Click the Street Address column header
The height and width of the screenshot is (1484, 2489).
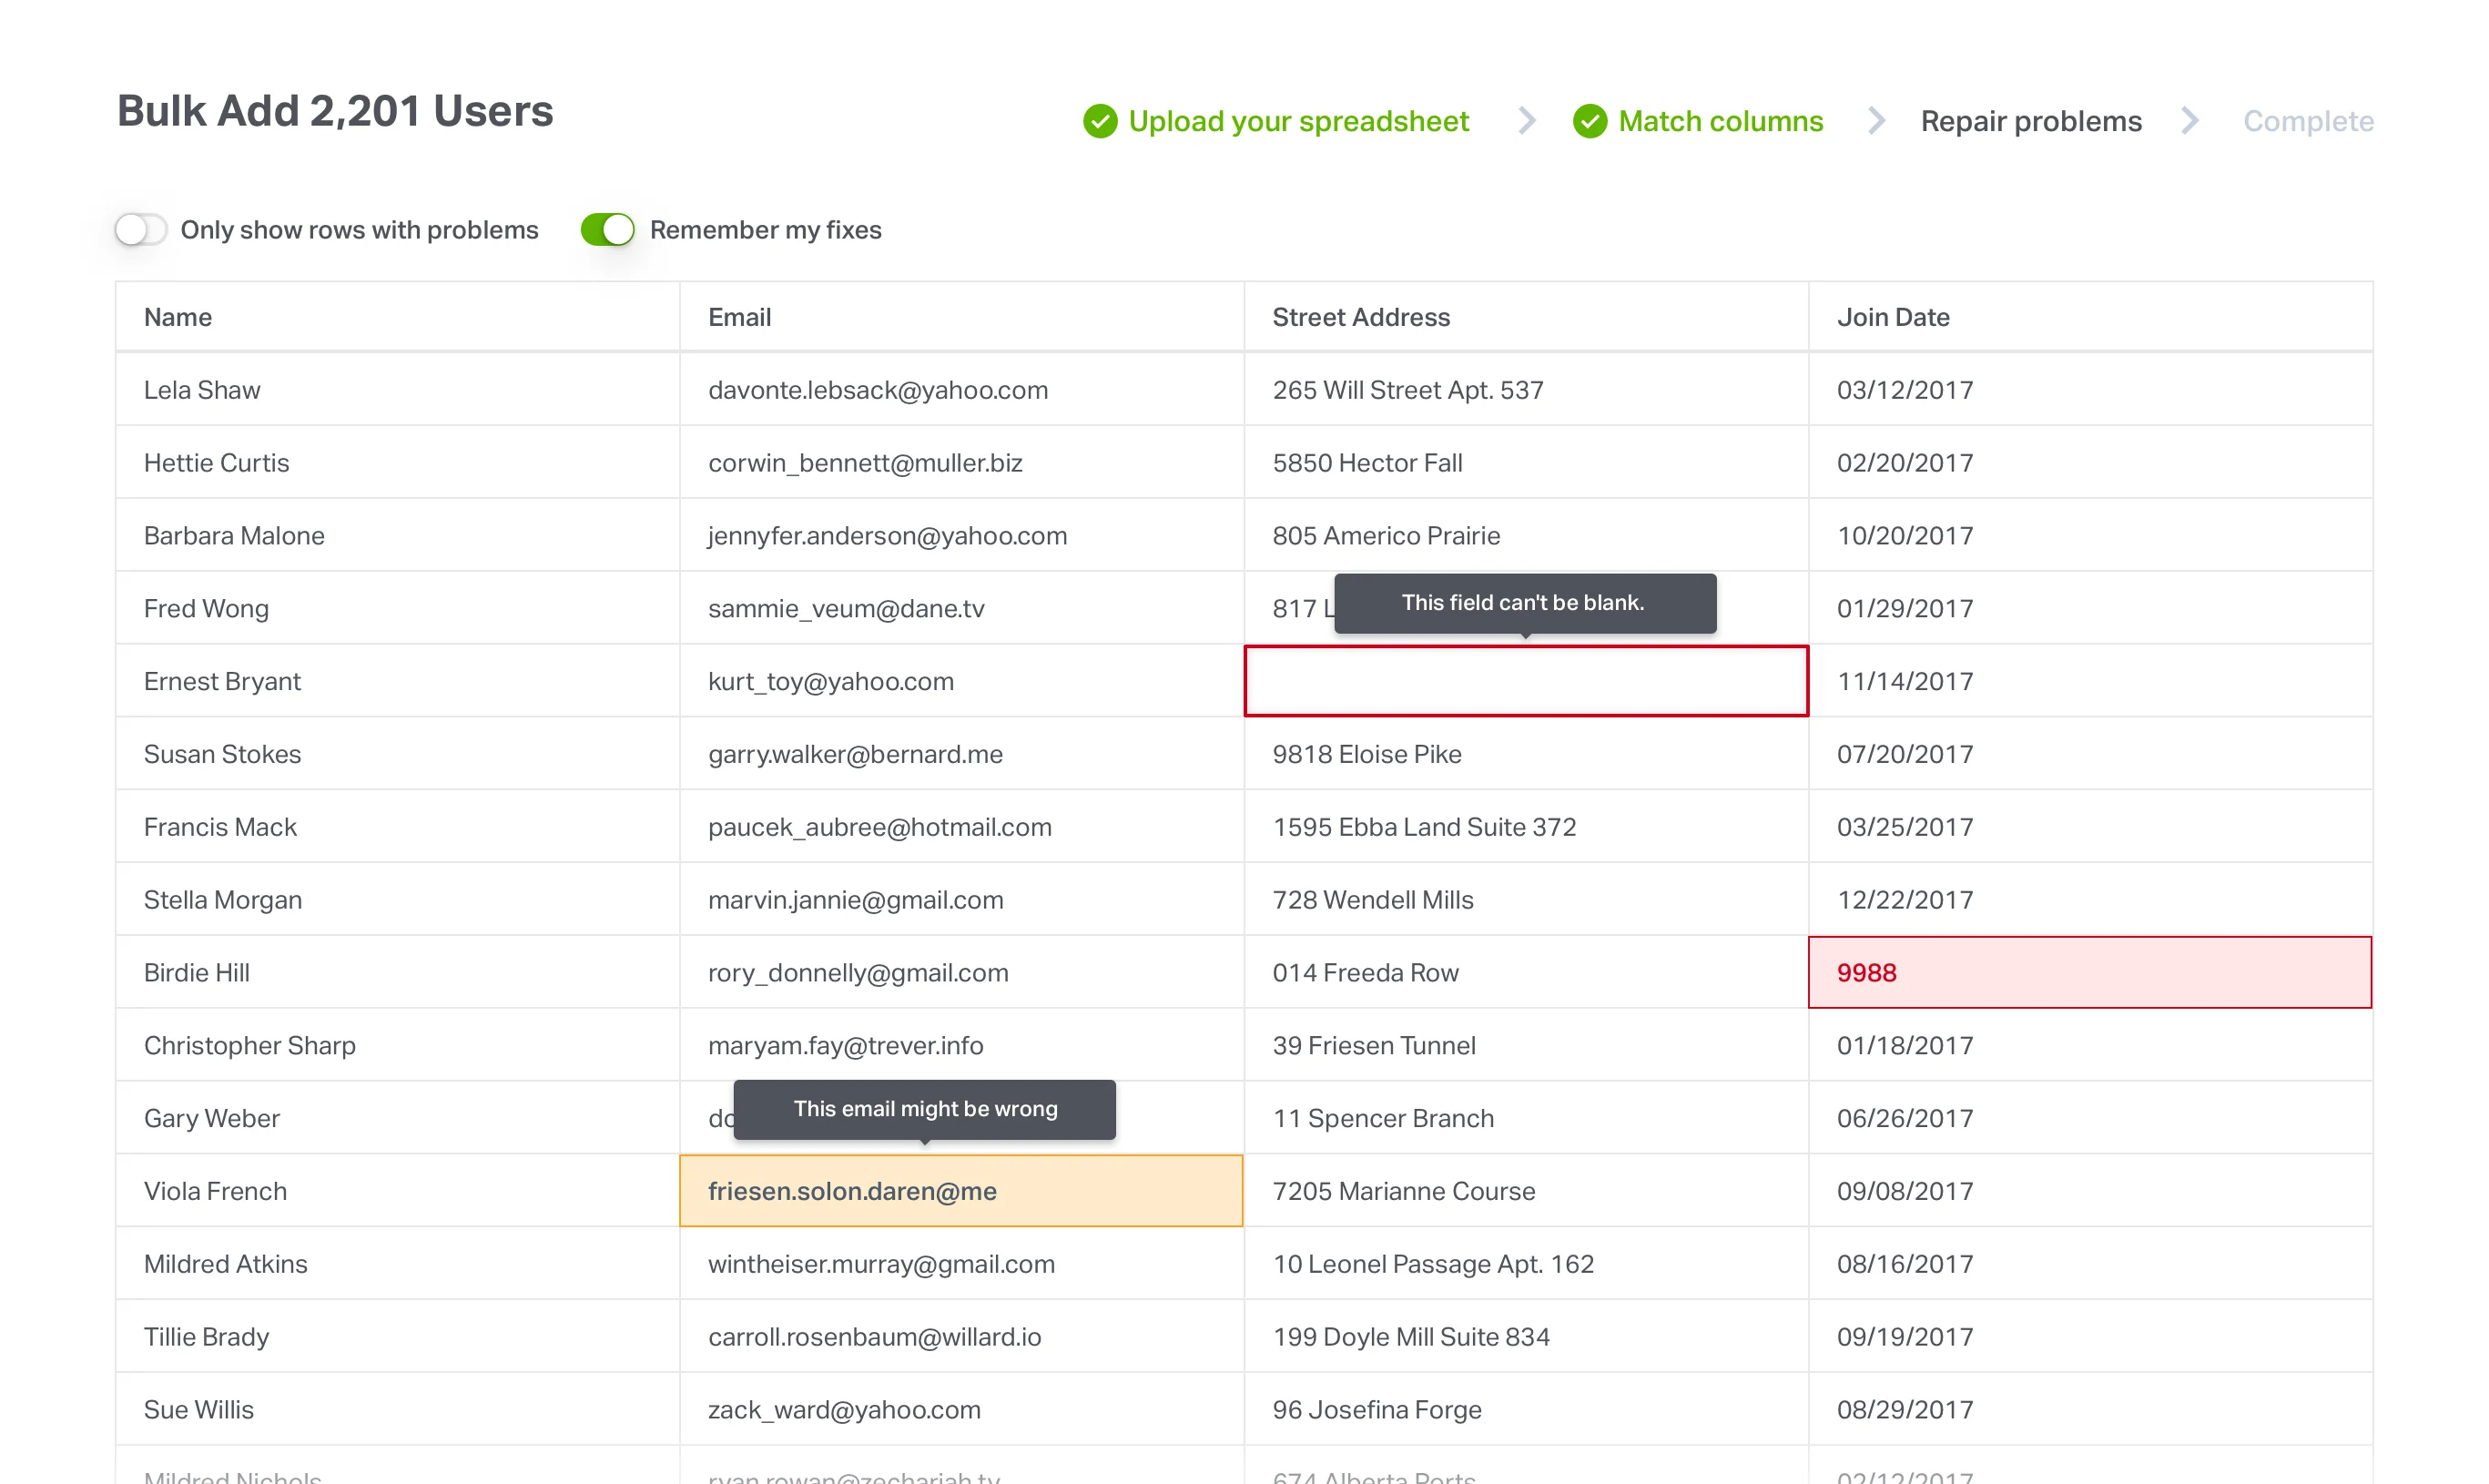(1360, 317)
